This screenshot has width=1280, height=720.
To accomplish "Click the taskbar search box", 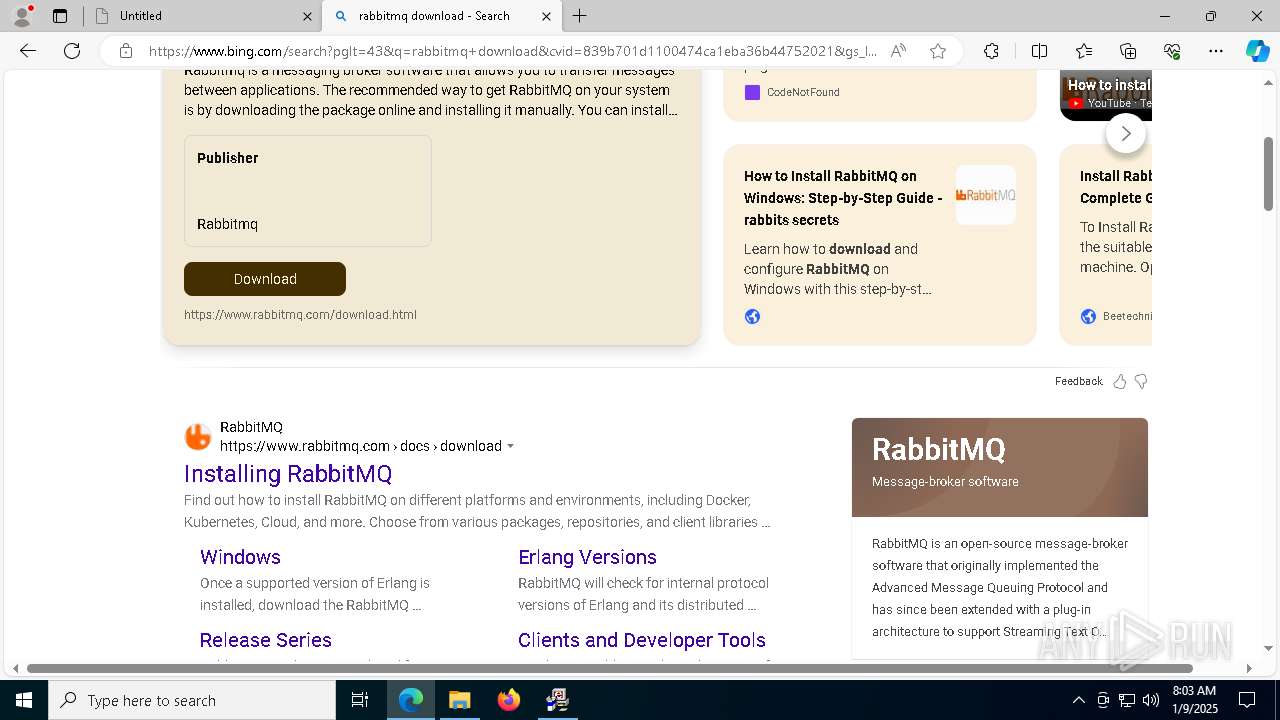I will click(x=192, y=700).
